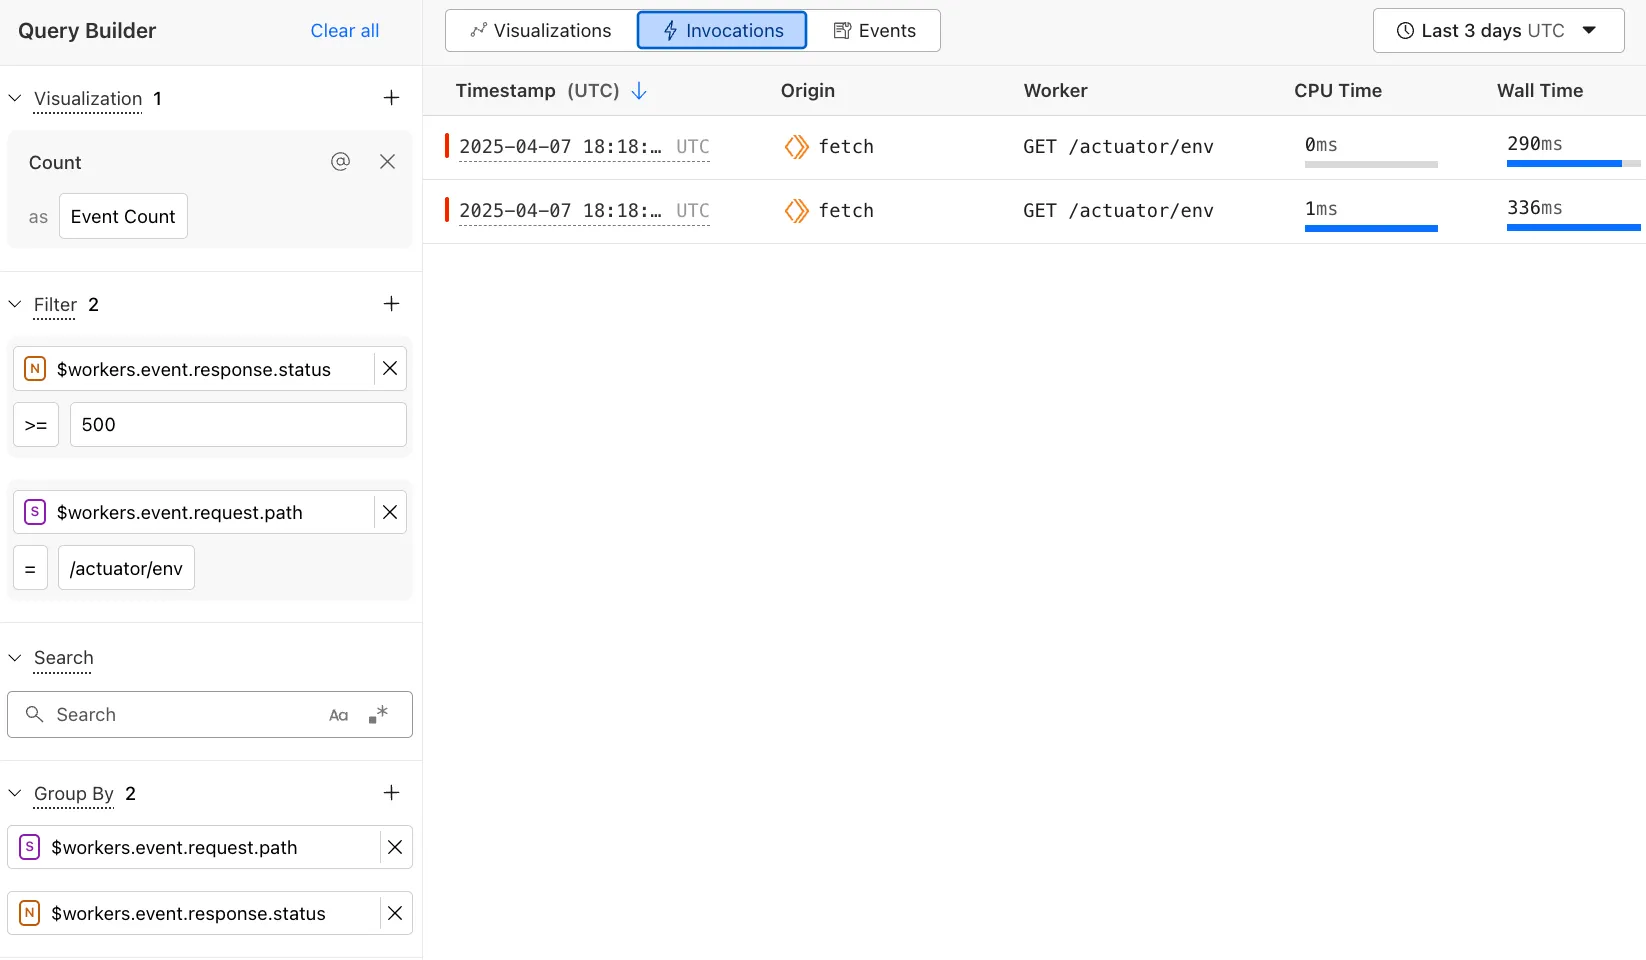Add a new Filter with the plus button
1646x960 pixels.
(x=391, y=303)
